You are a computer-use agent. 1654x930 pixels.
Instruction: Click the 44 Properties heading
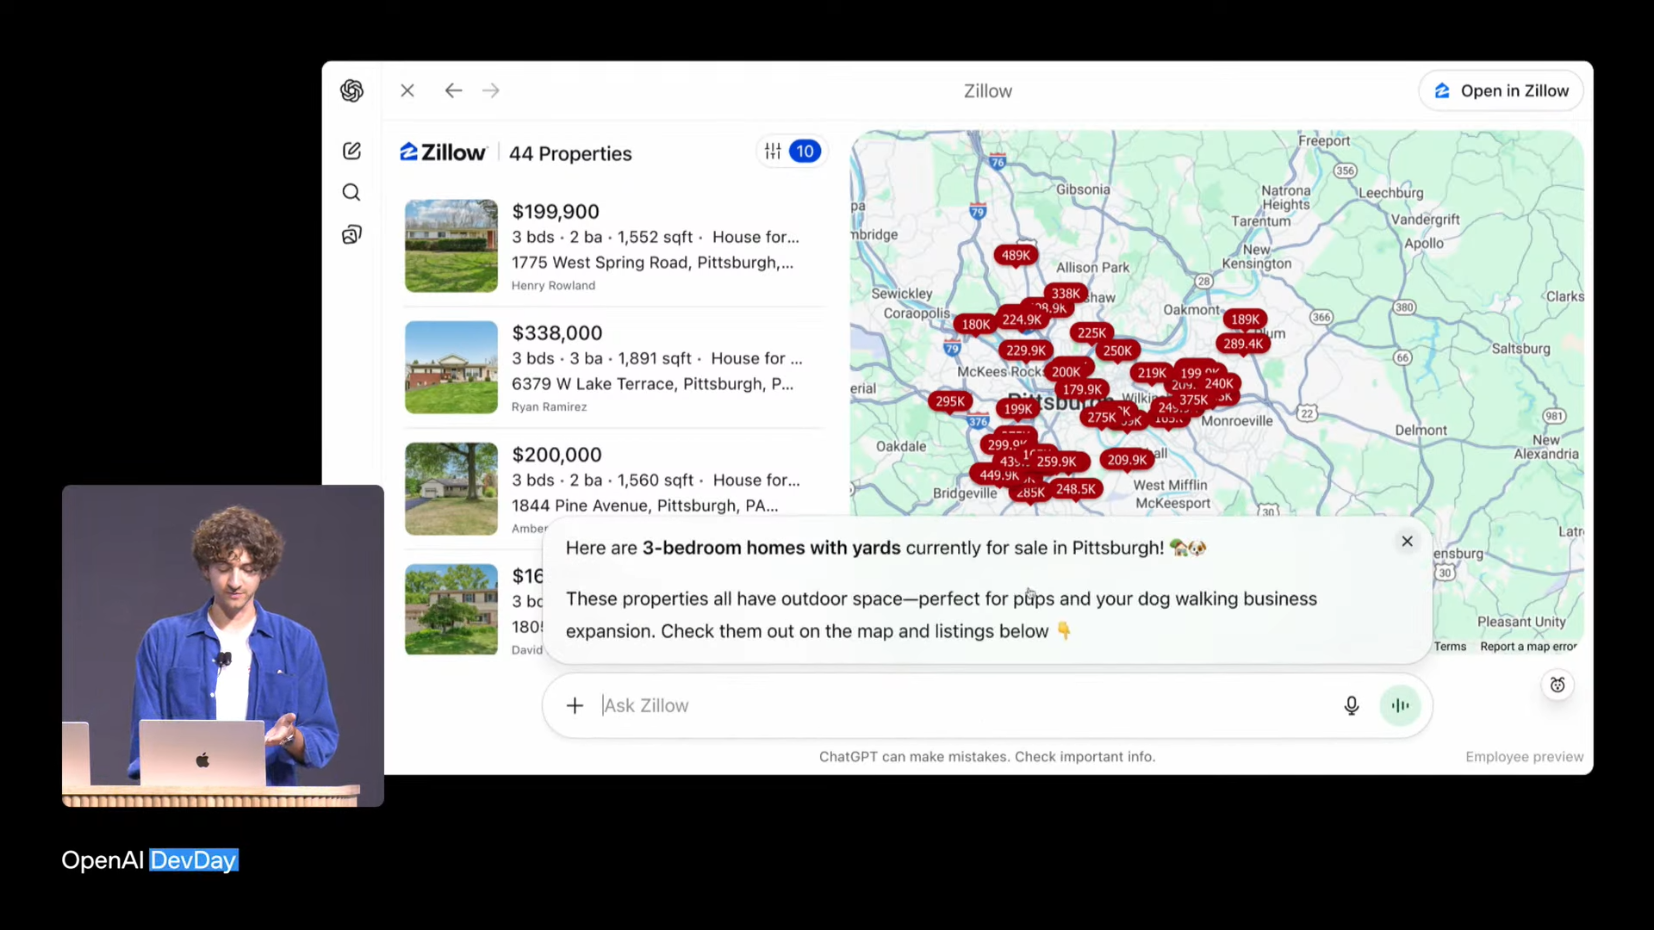570,154
